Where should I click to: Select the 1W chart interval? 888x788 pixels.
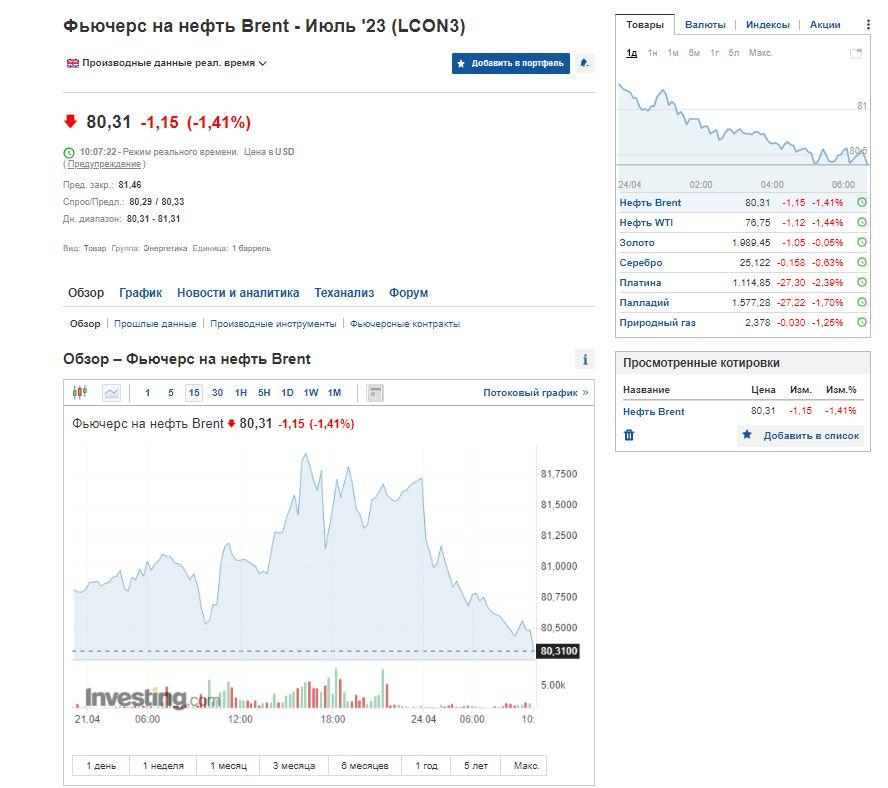[x=311, y=393]
